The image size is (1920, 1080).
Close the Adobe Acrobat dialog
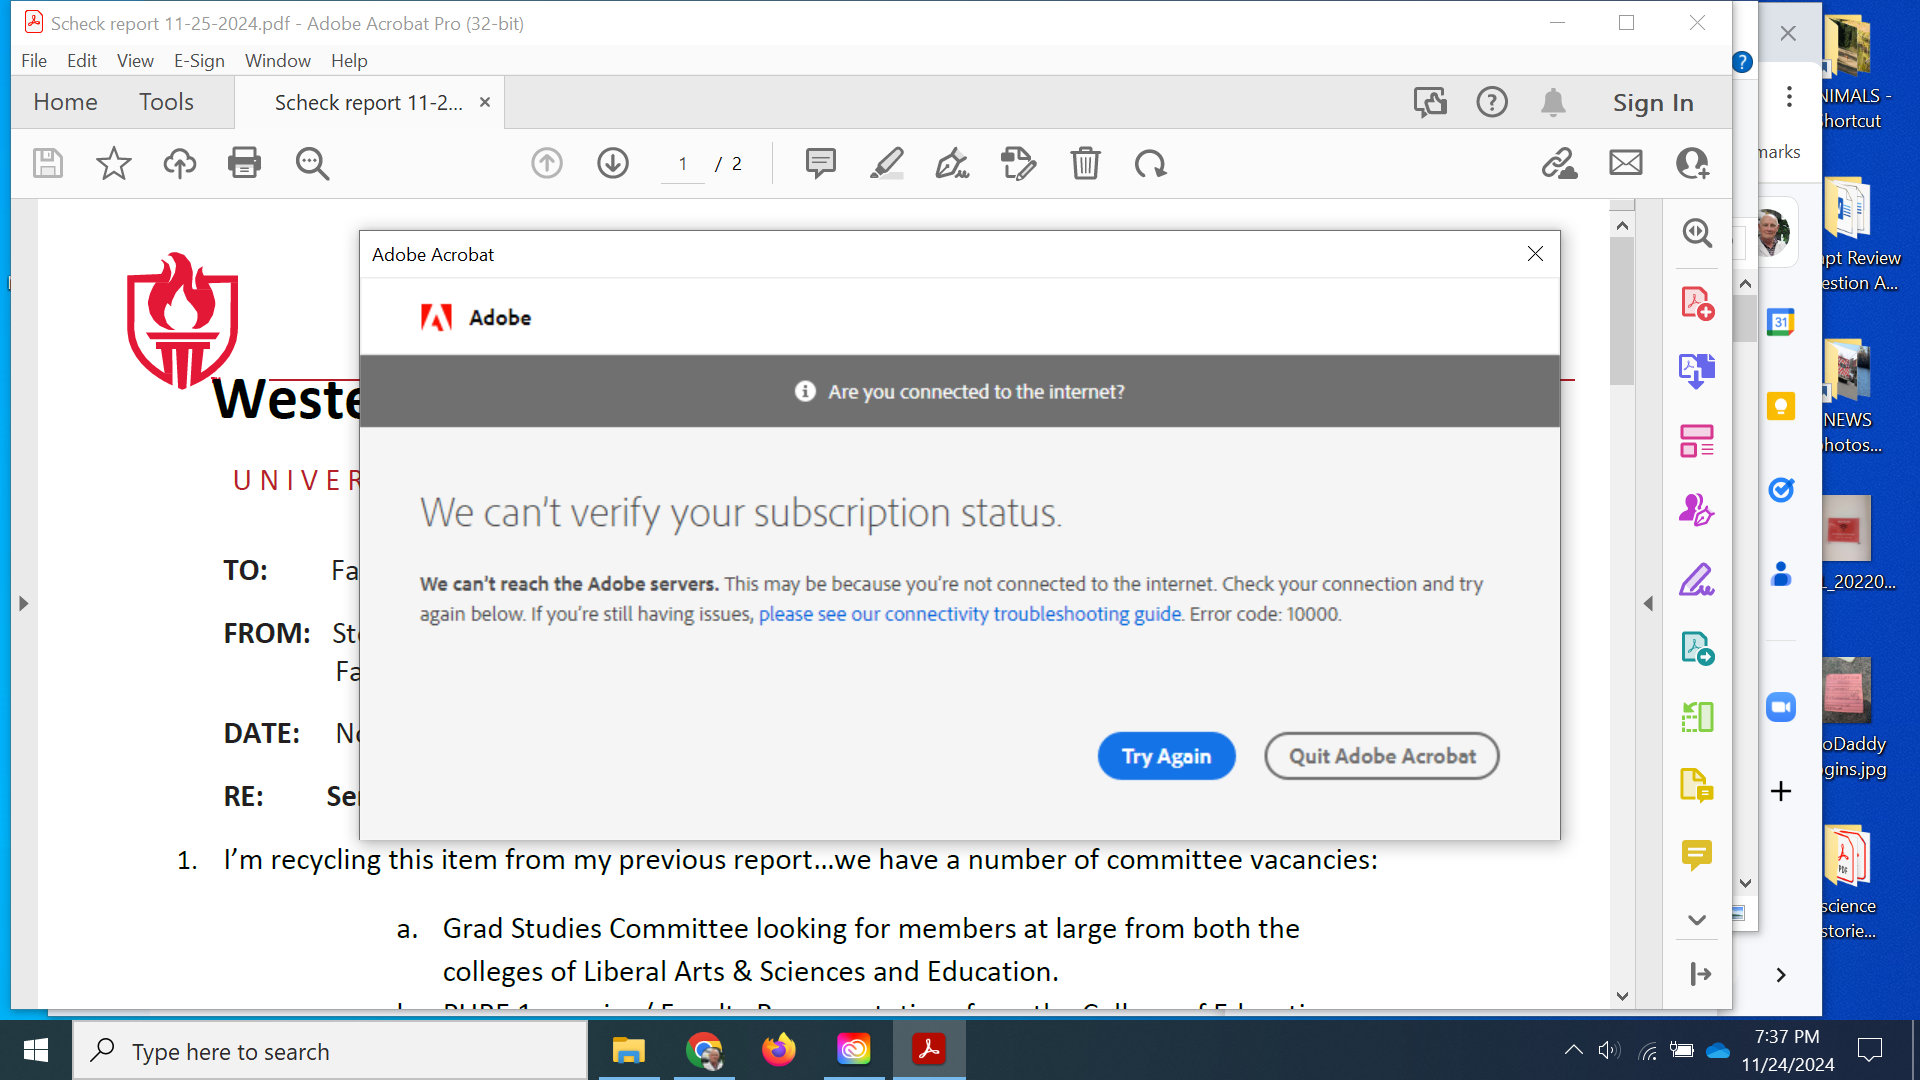tap(1535, 254)
